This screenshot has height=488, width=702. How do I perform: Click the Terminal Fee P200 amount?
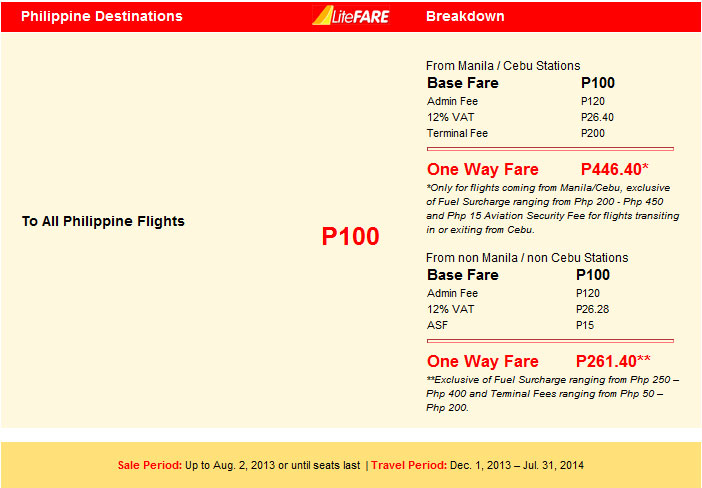(x=593, y=133)
